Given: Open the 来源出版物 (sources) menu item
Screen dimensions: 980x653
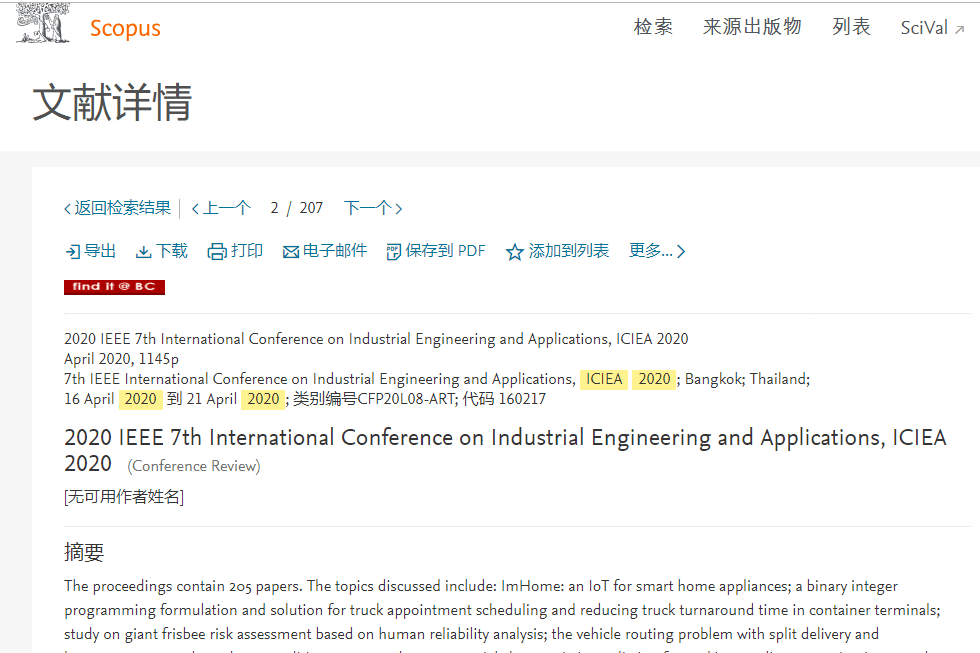Looking at the screenshot, I should coord(752,27).
